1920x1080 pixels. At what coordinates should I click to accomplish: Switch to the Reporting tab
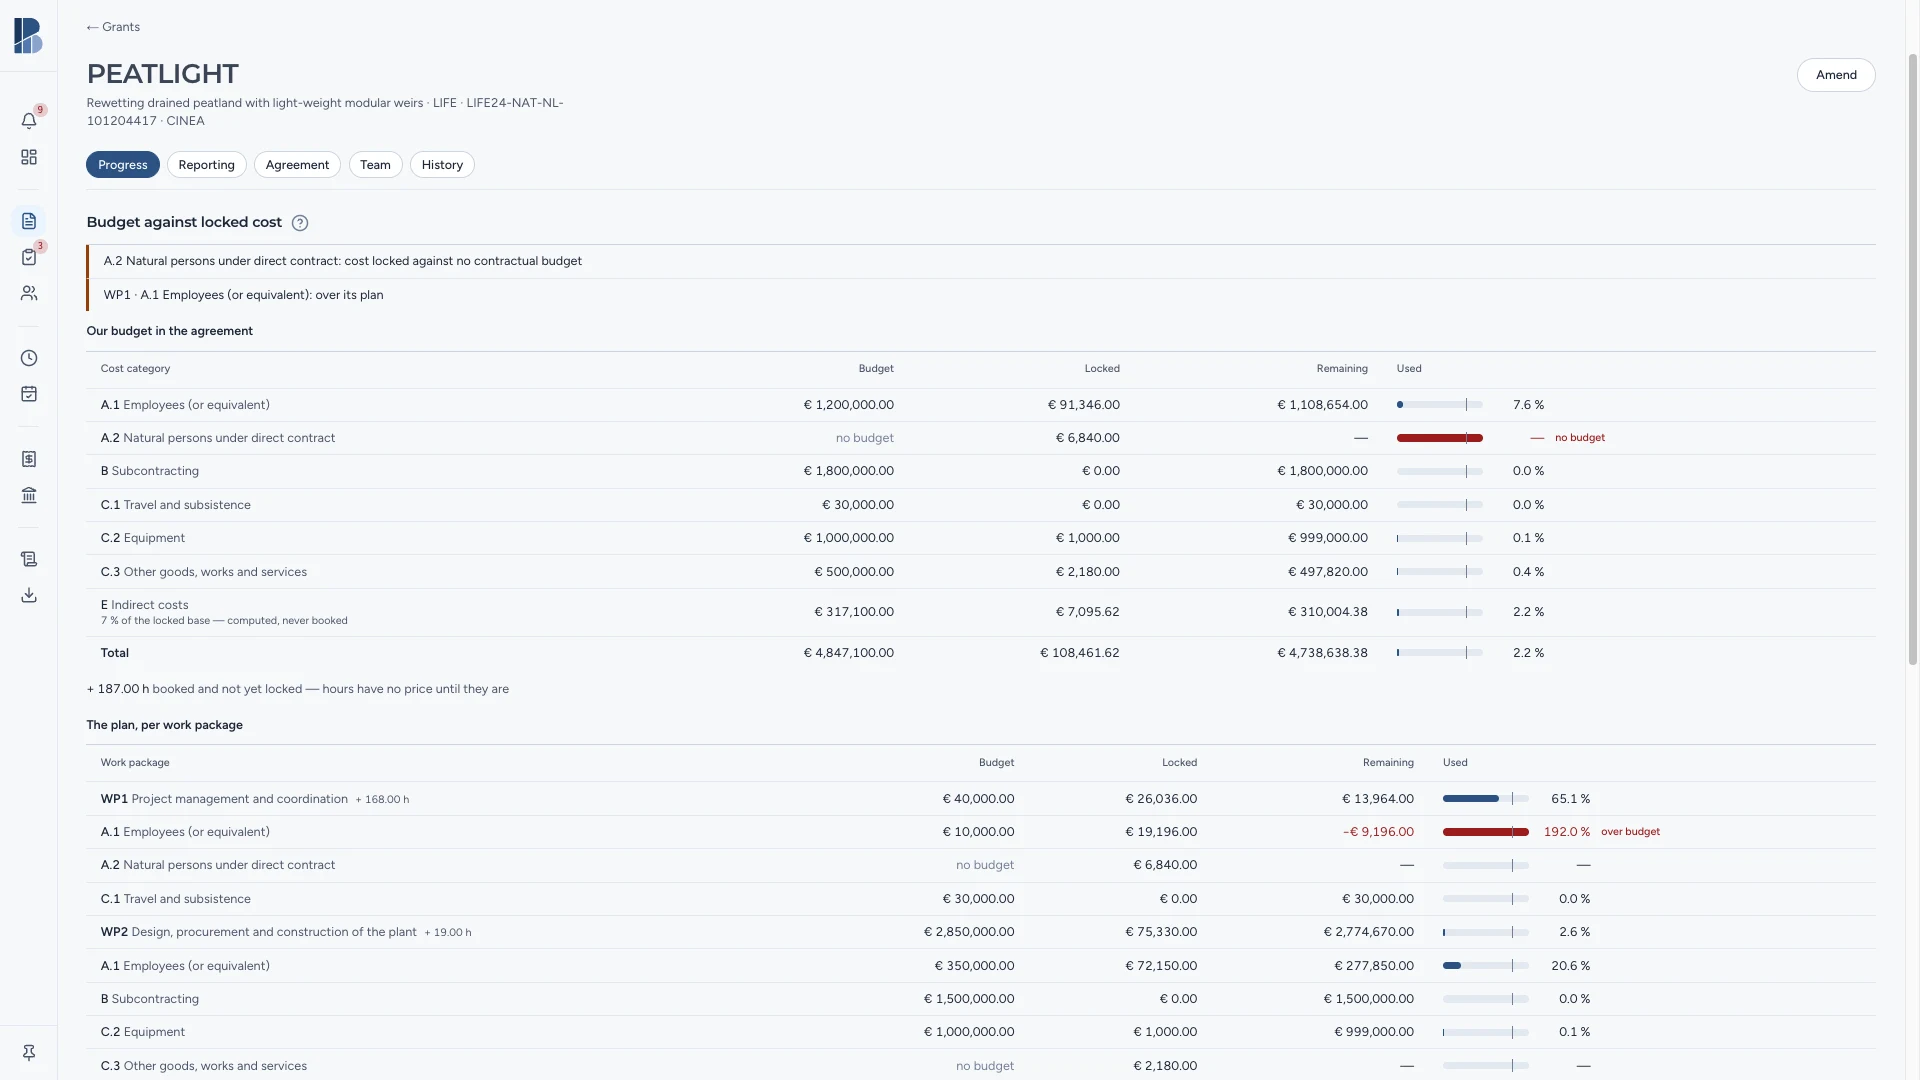207,165
